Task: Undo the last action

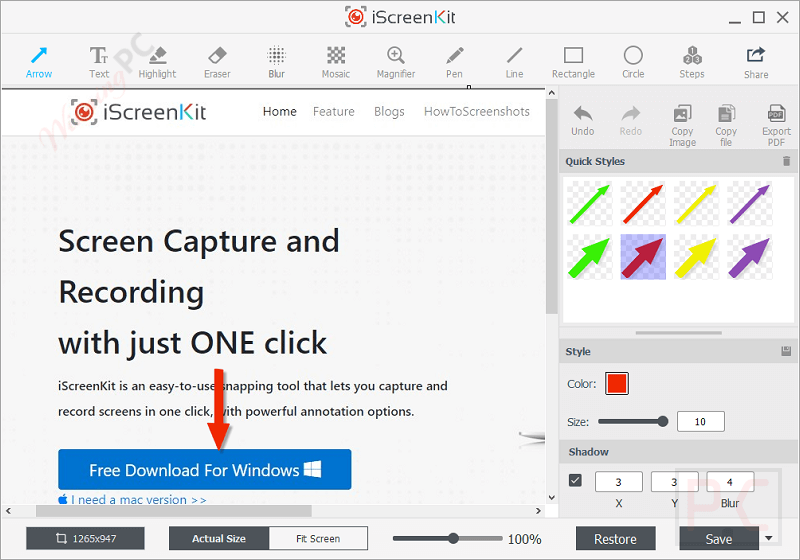Action: click(583, 121)
